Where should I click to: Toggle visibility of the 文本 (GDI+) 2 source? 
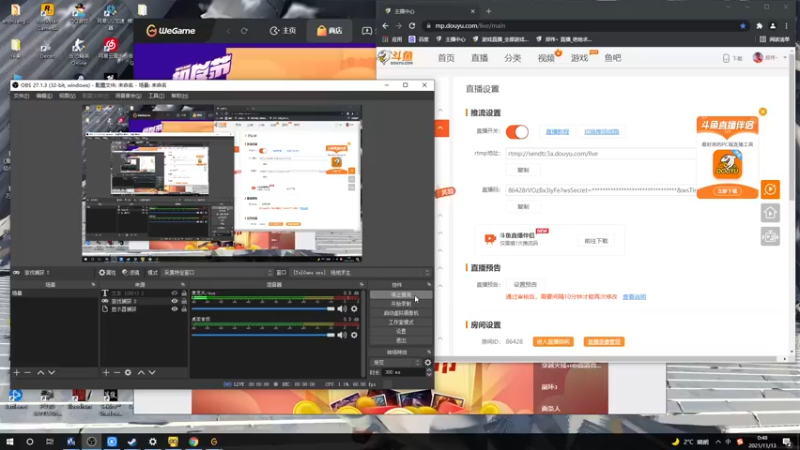[x=174, y=293]
